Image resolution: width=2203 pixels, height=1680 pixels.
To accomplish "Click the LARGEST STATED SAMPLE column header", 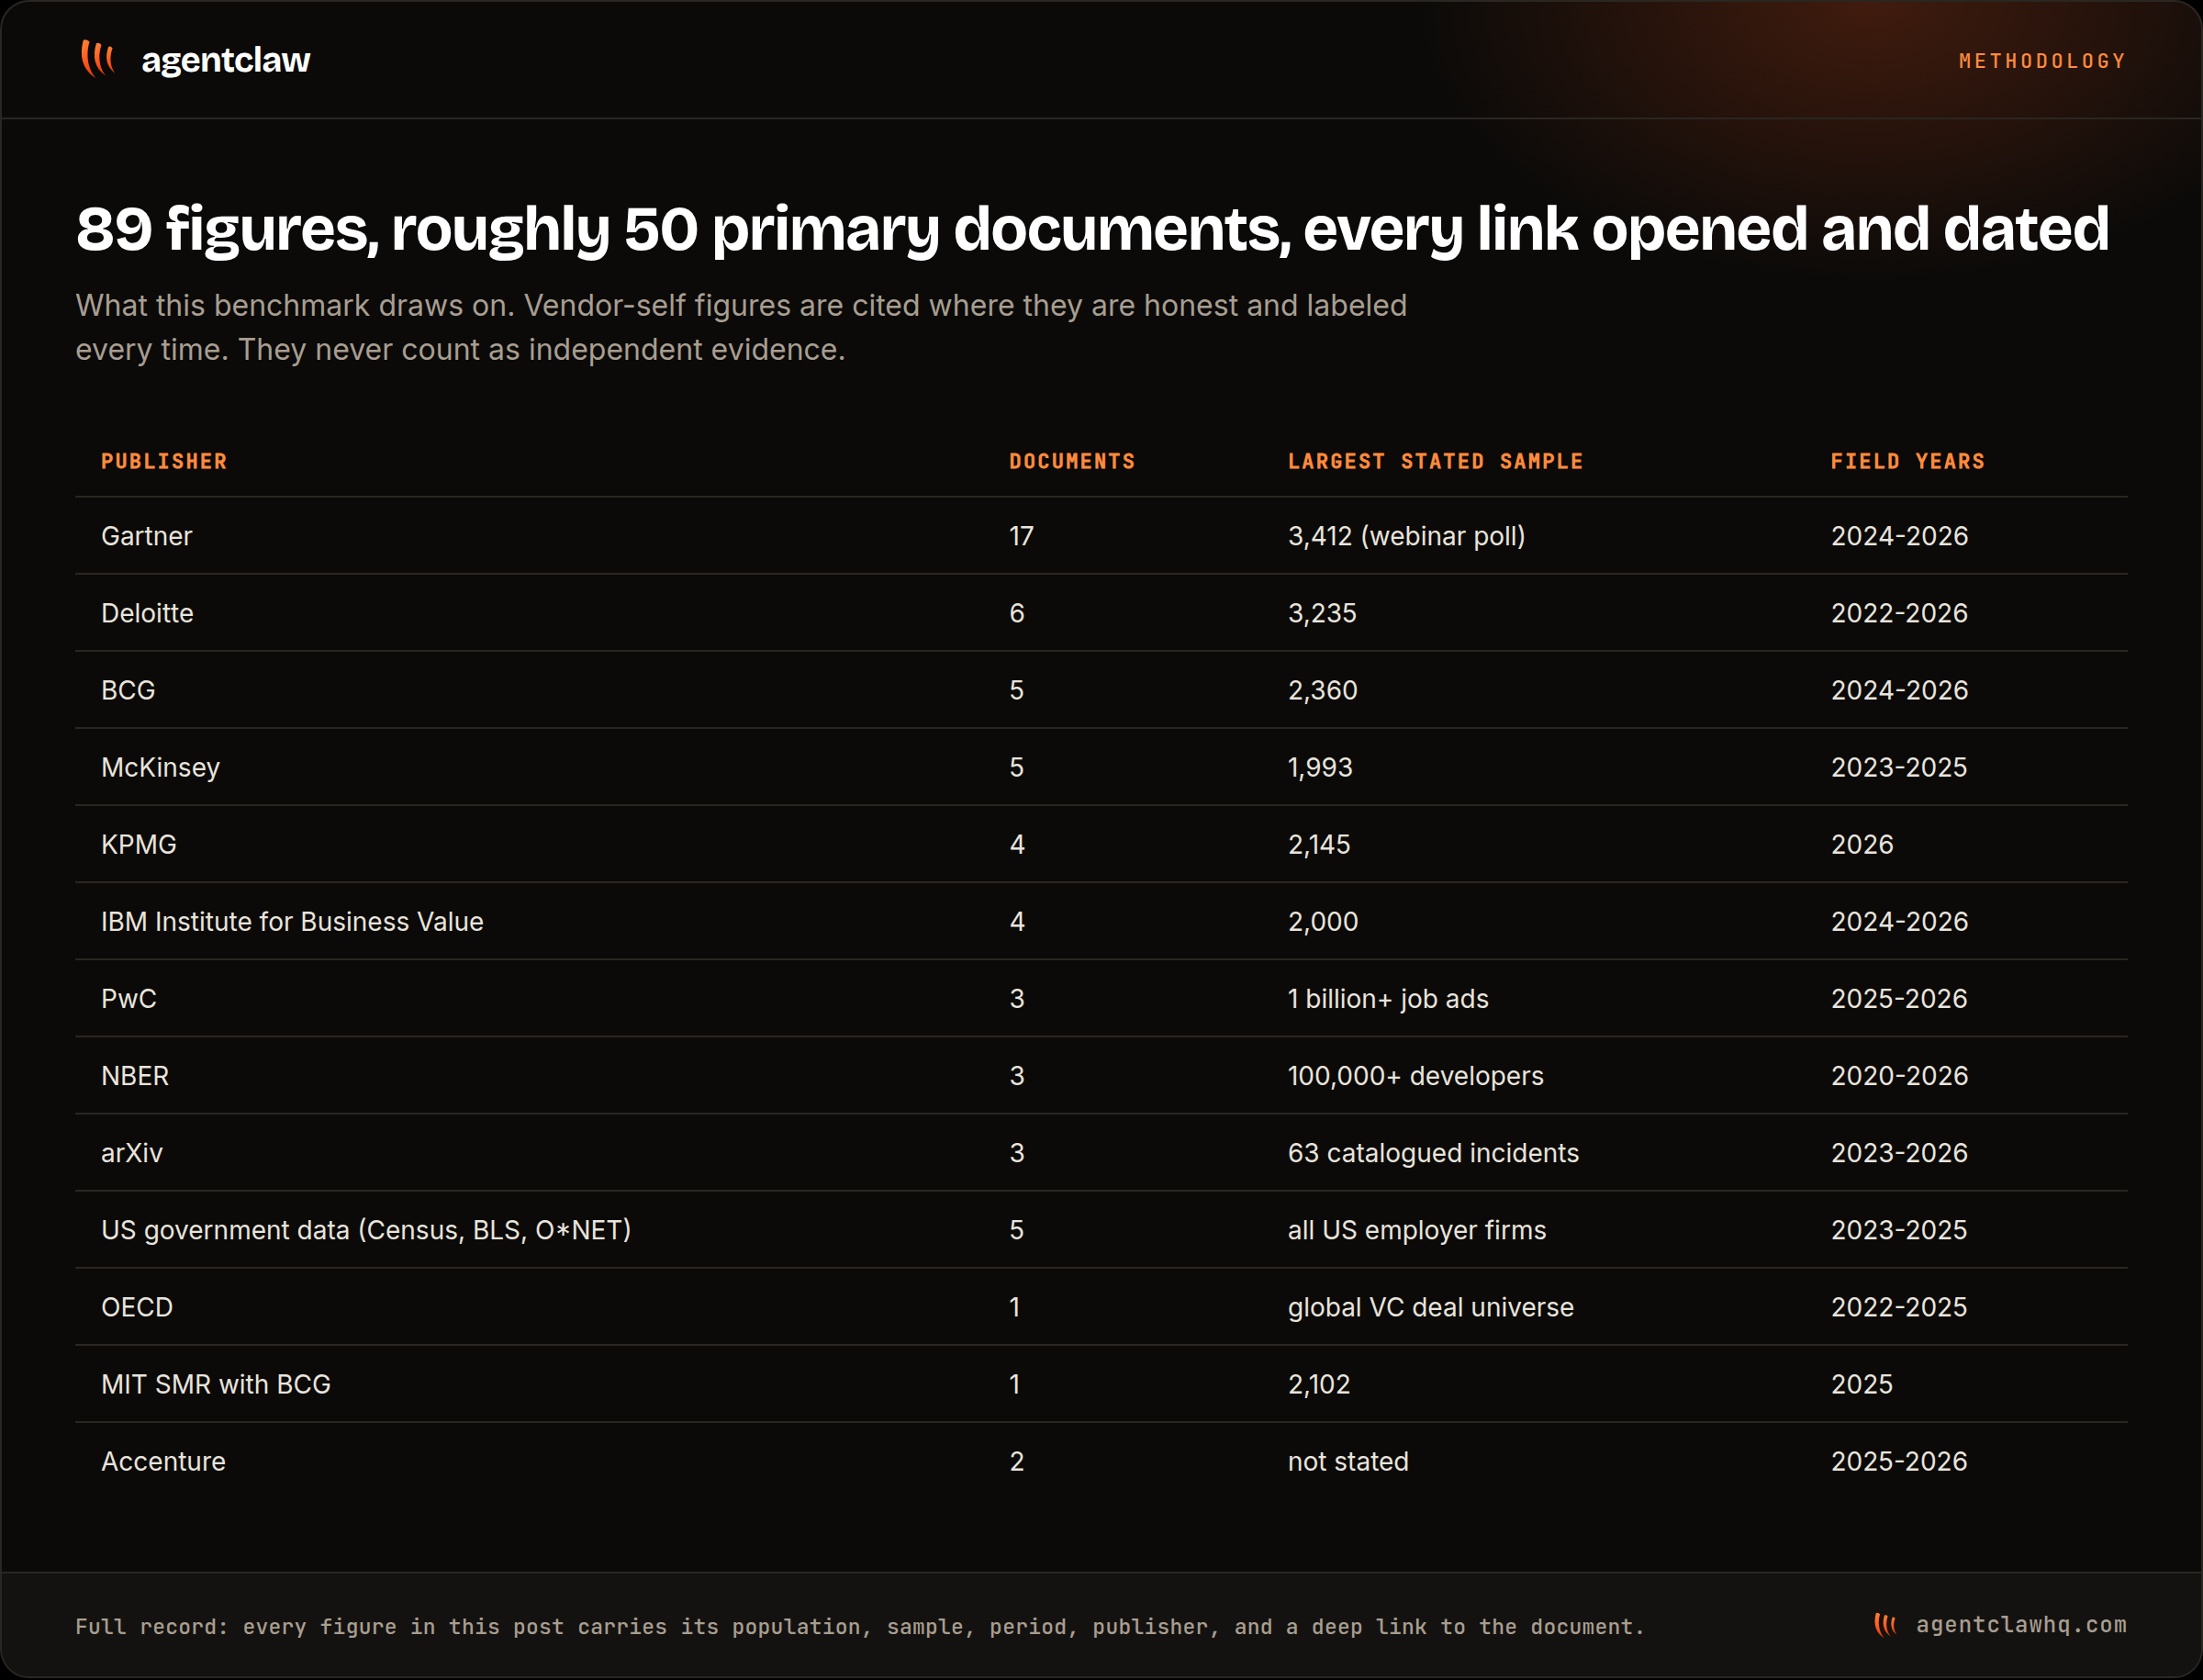I will [1435, 461].
